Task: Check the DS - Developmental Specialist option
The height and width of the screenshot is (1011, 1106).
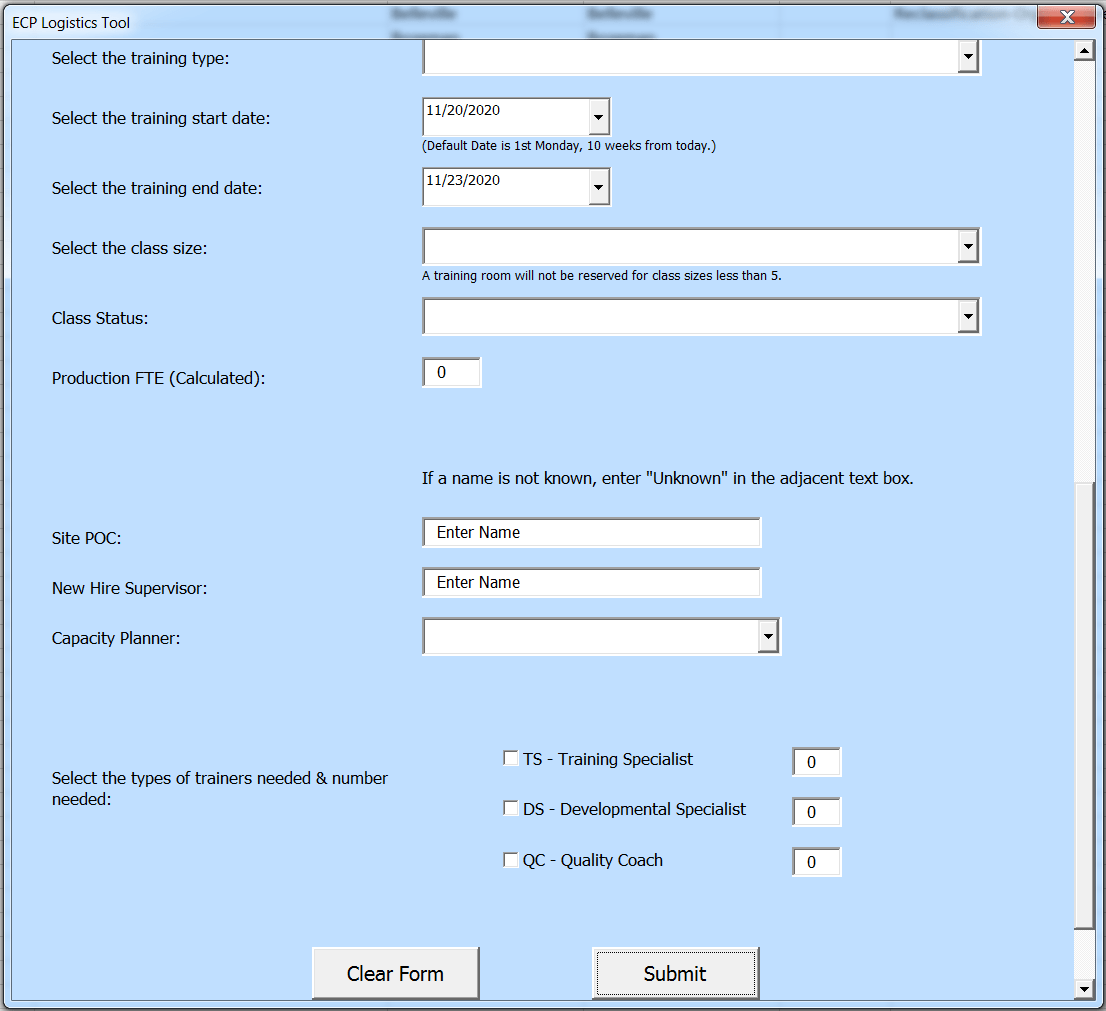Action: click(510, 807)
